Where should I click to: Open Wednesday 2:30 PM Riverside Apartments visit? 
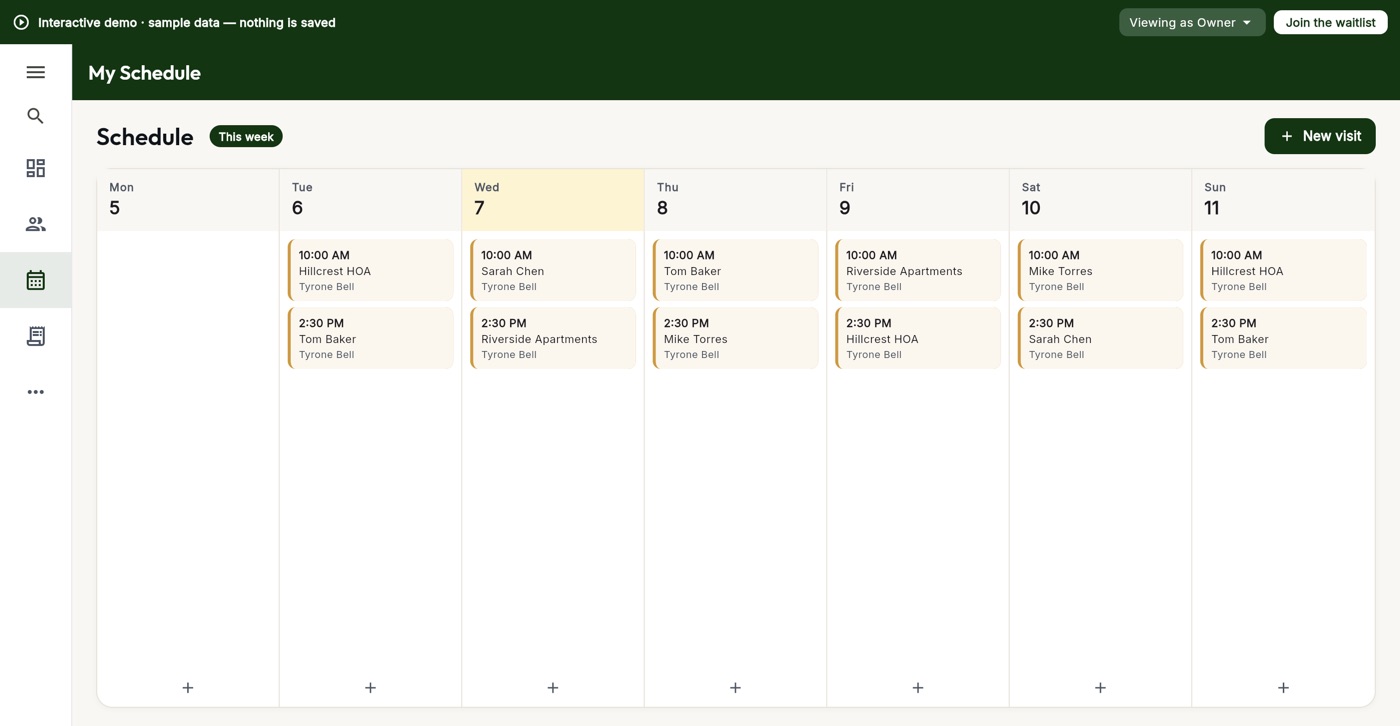(553, 338)
